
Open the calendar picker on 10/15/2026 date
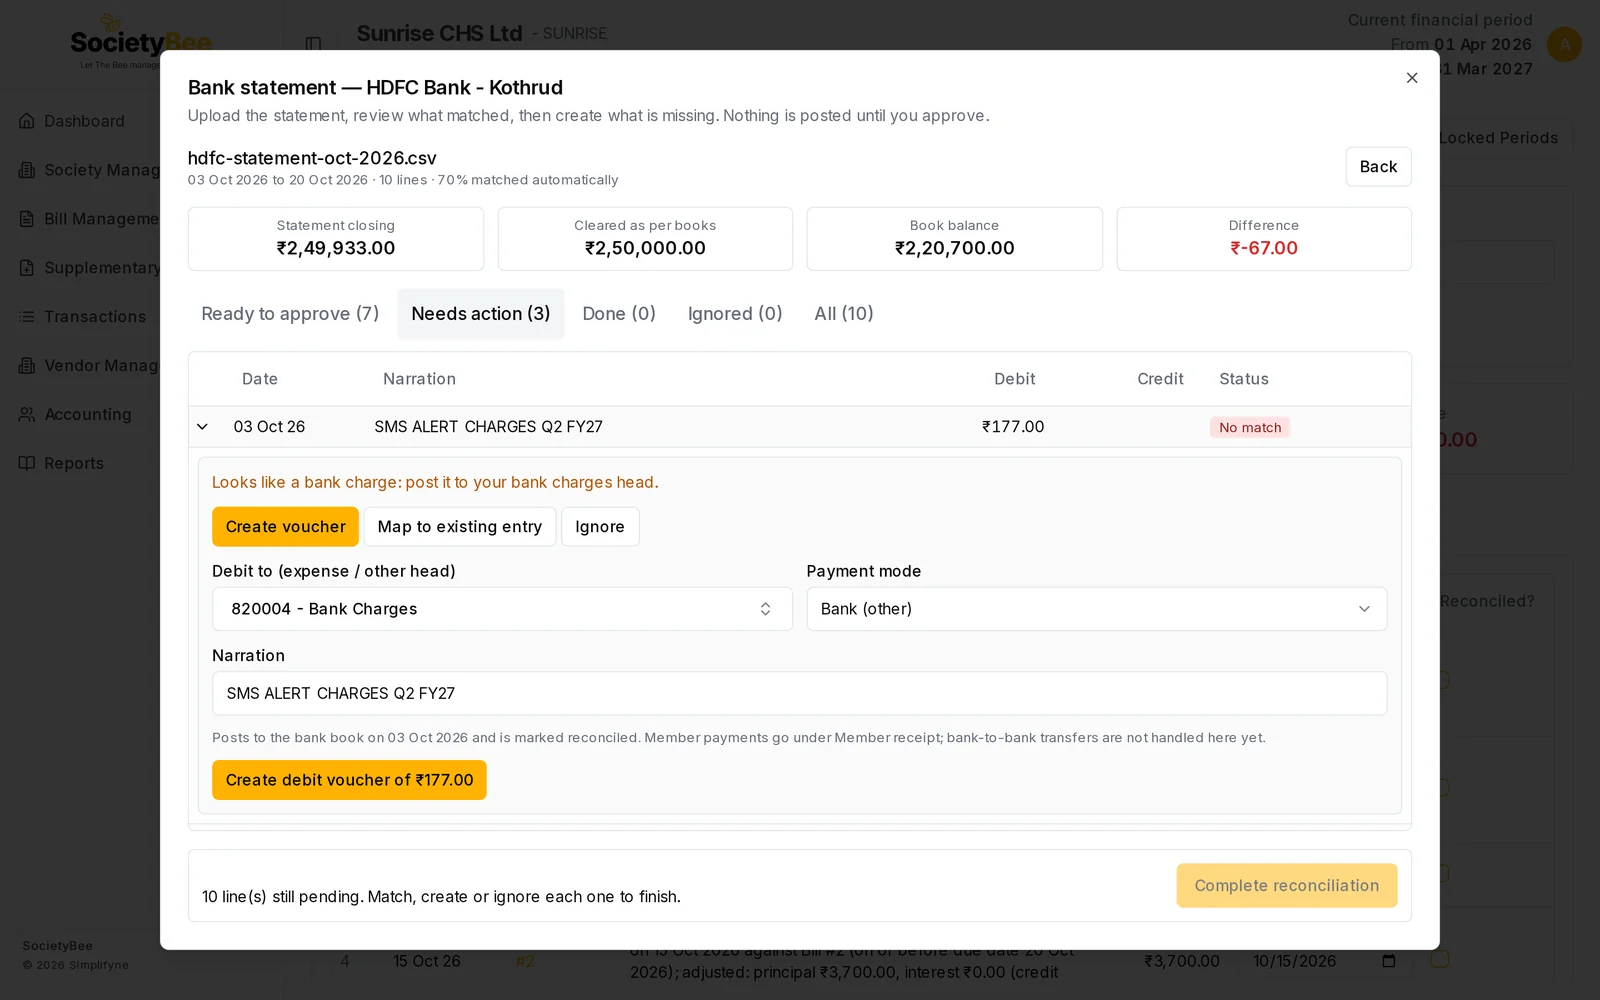tap(1388, 961)
